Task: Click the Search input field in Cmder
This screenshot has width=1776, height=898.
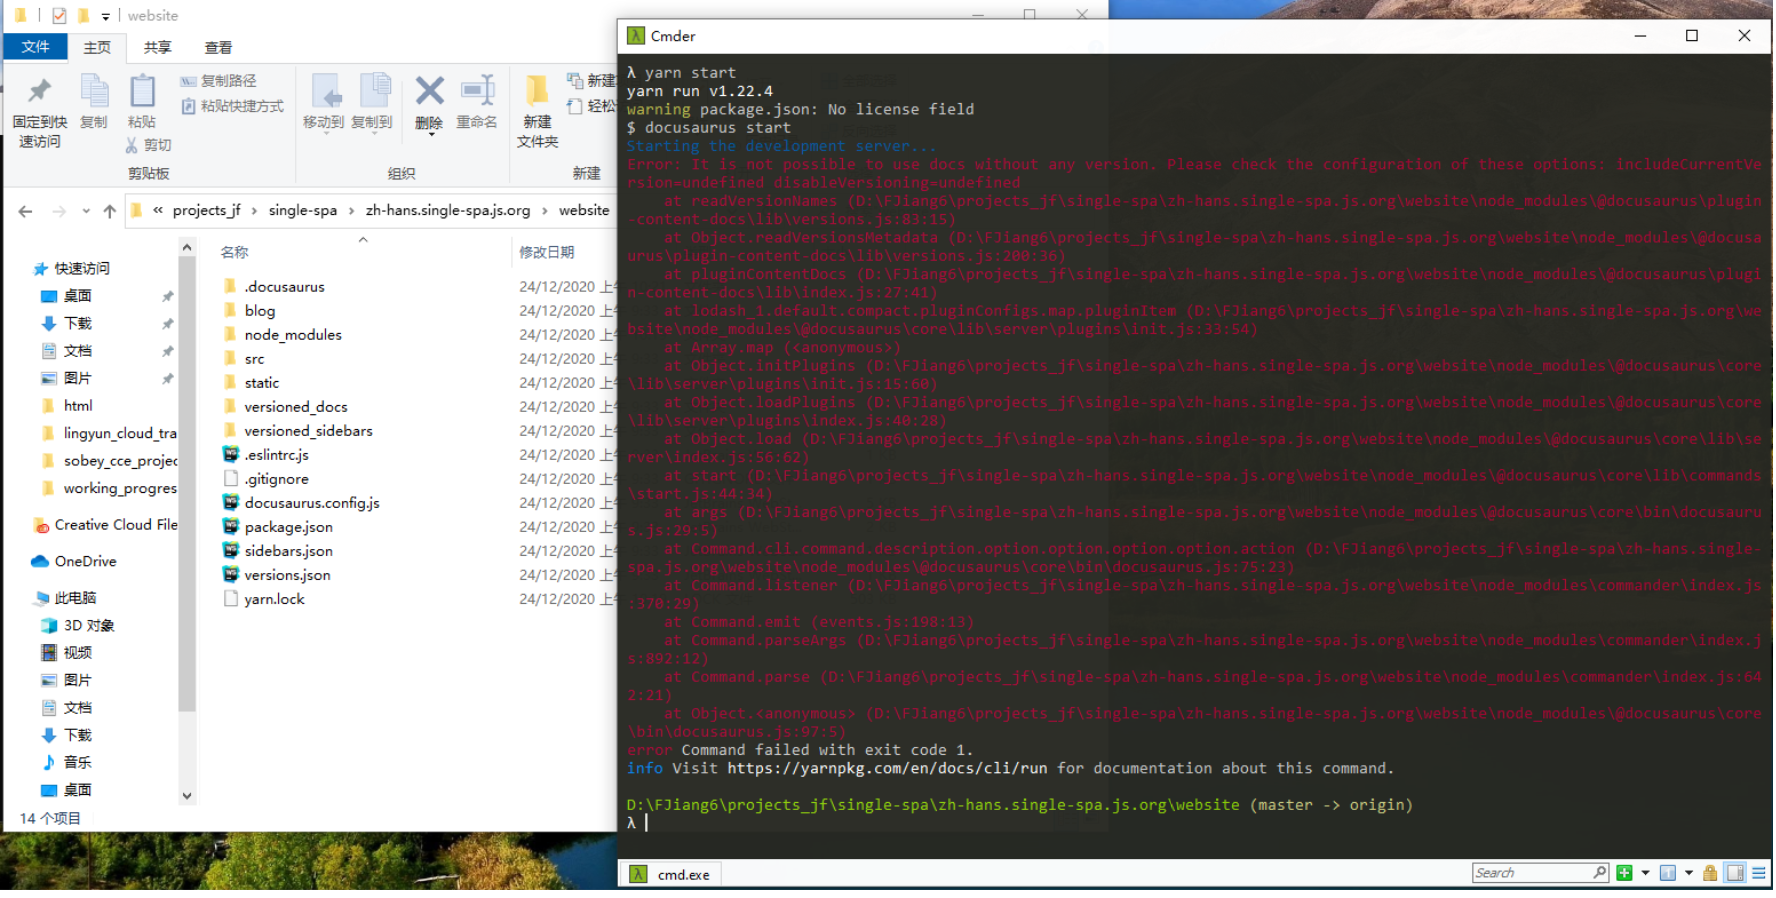Action: [x=1533, y=873]
